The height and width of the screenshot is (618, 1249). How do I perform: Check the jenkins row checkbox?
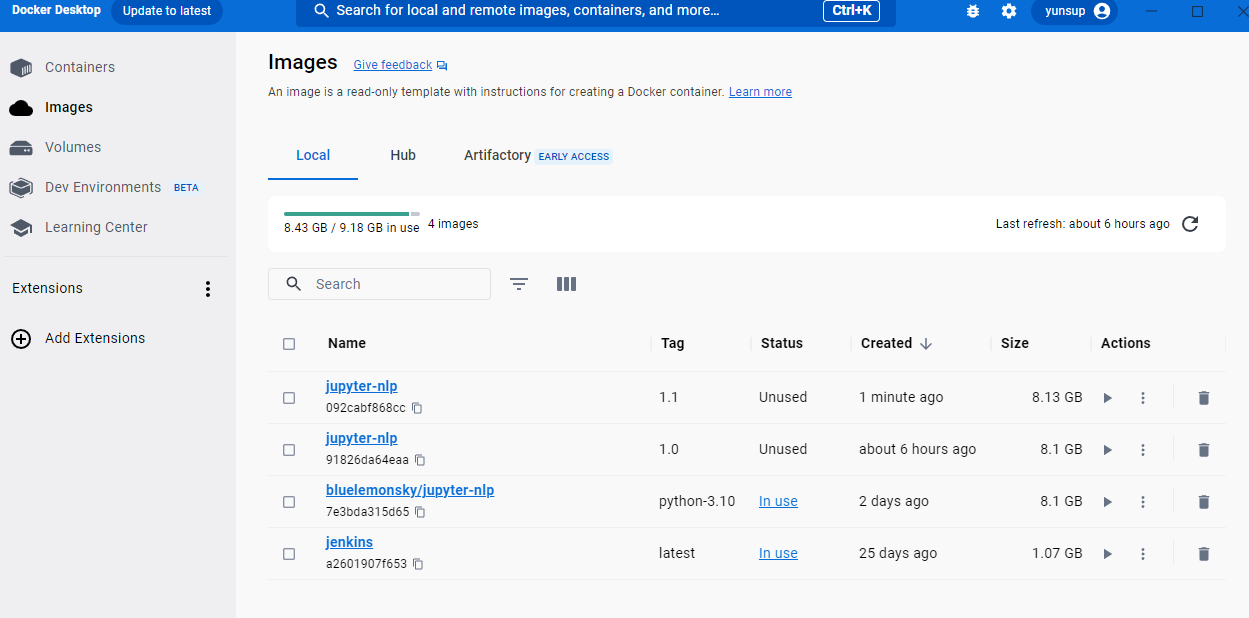[289, 554]
